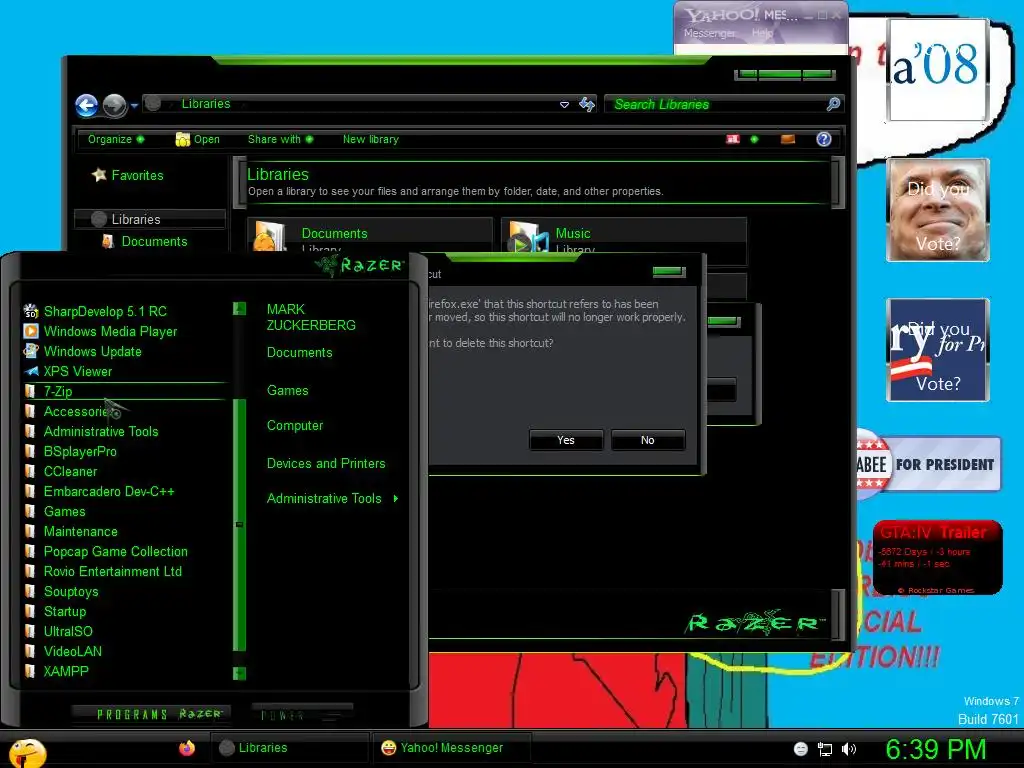1024x768 pixels.
Task: Expand the XAMPP folder
Action: point(56,671)
